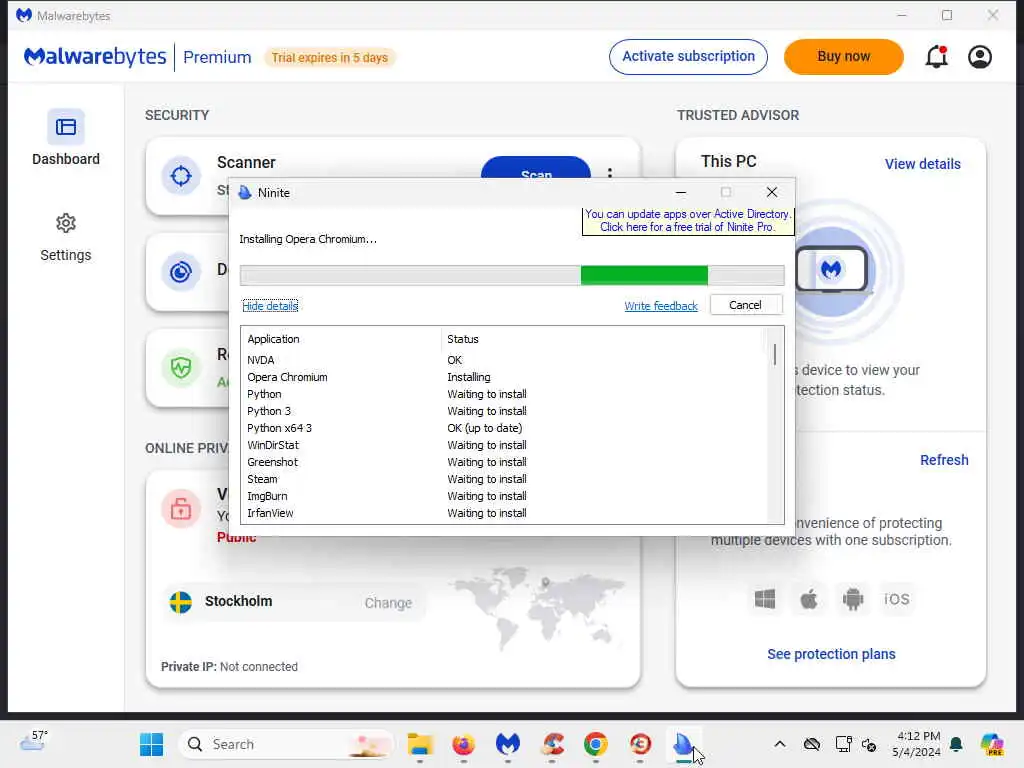This screenshot has height=768, width=1024.
Task: Open the Windows Start menu
Action: 152,744
